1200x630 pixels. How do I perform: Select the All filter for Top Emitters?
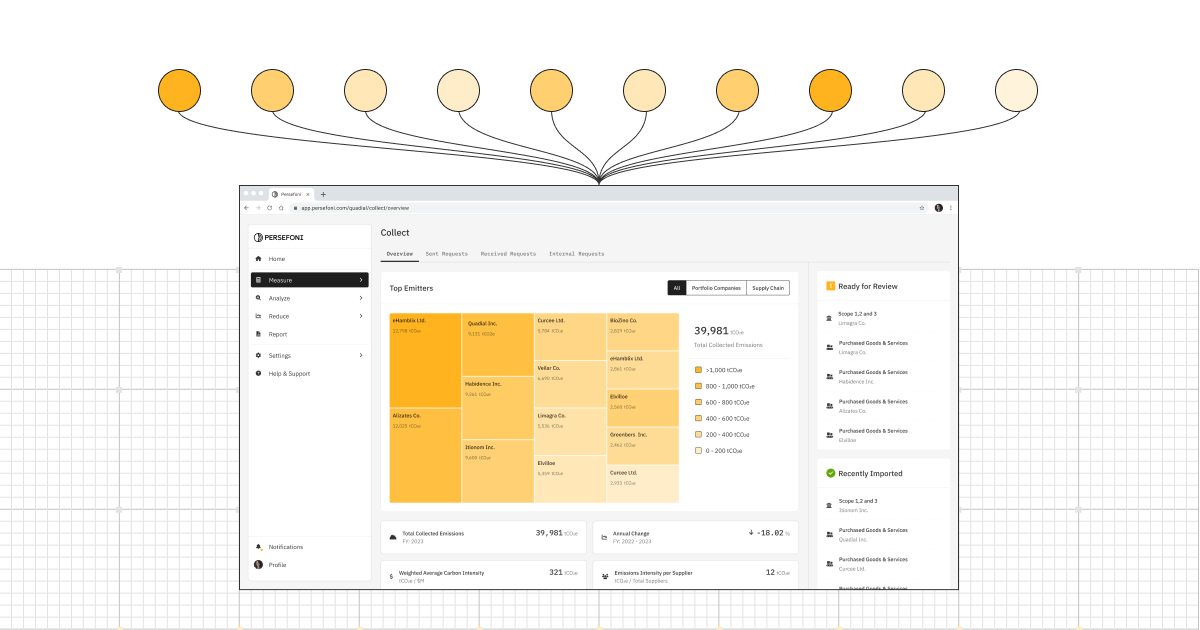click(677, 288)
